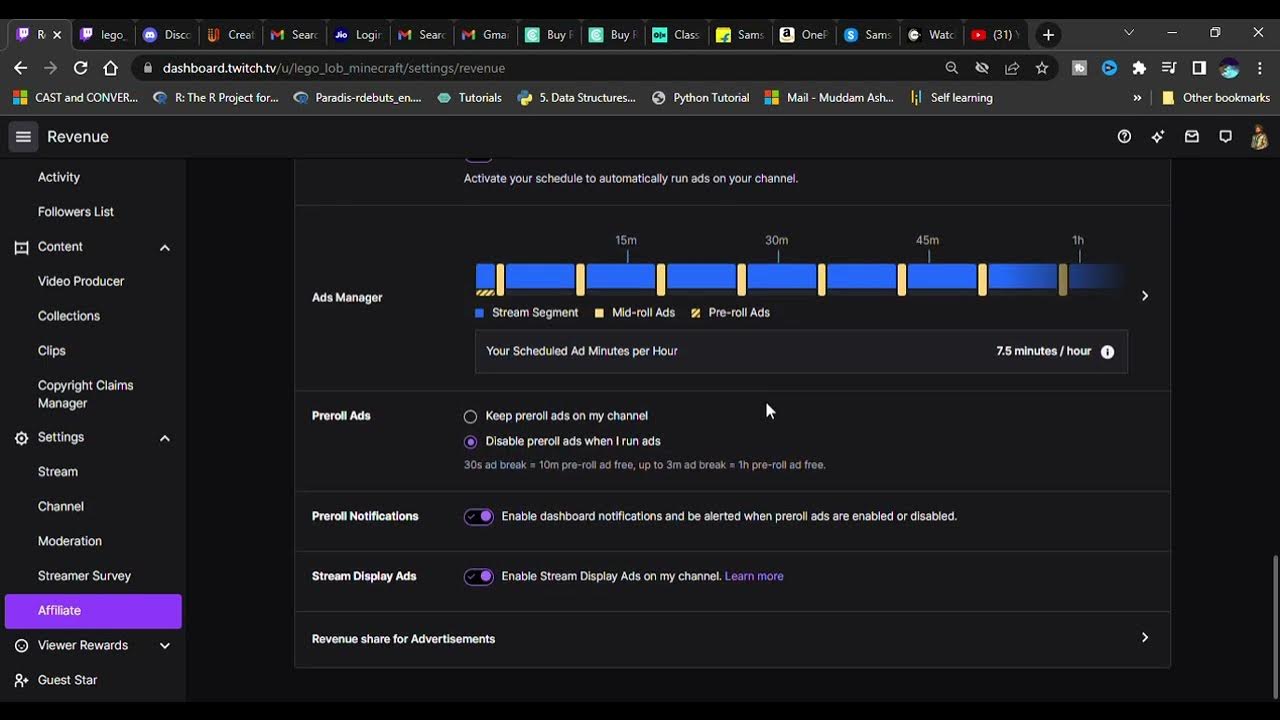The image size is (1280, 720).
Task: Click the Settings gear icon in sidebar
Action: (21, 438)
